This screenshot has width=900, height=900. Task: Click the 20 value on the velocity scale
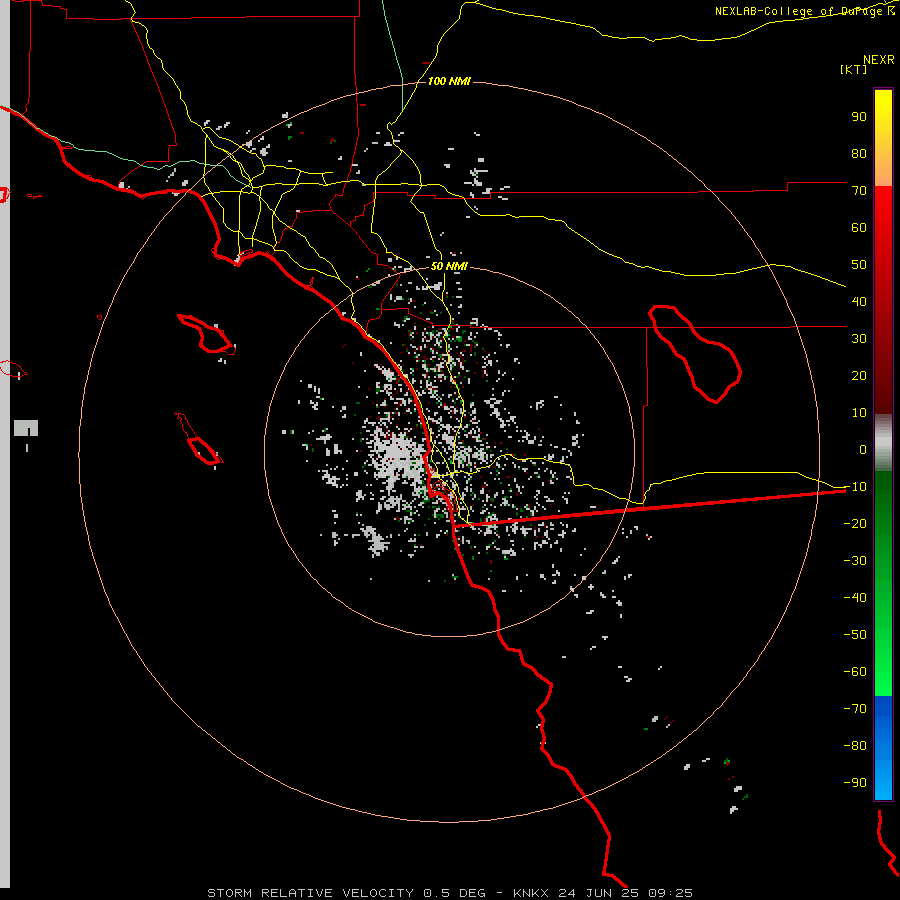coord(859,376)
